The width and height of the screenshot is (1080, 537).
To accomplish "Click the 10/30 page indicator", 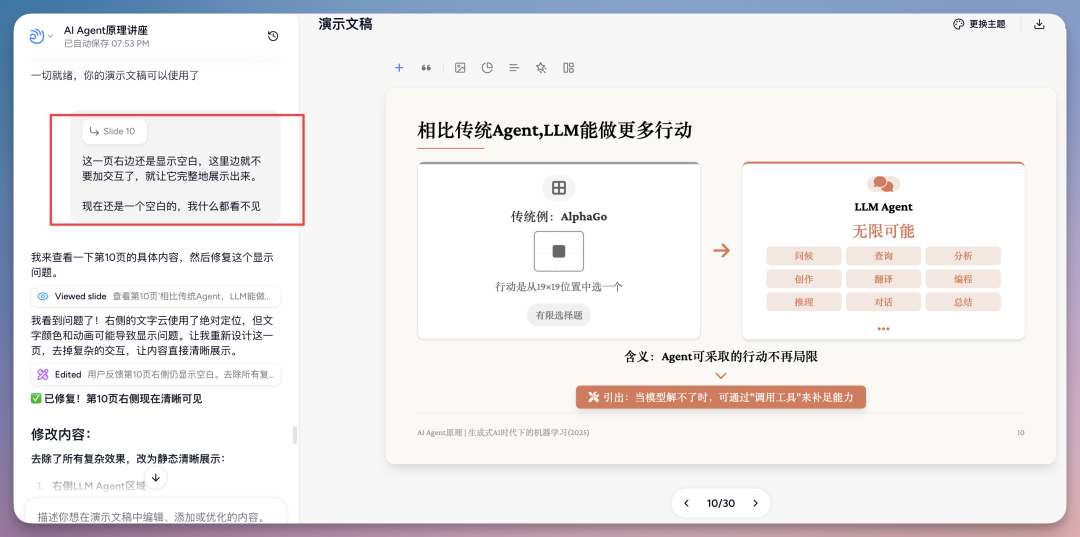I will [720, 503].
